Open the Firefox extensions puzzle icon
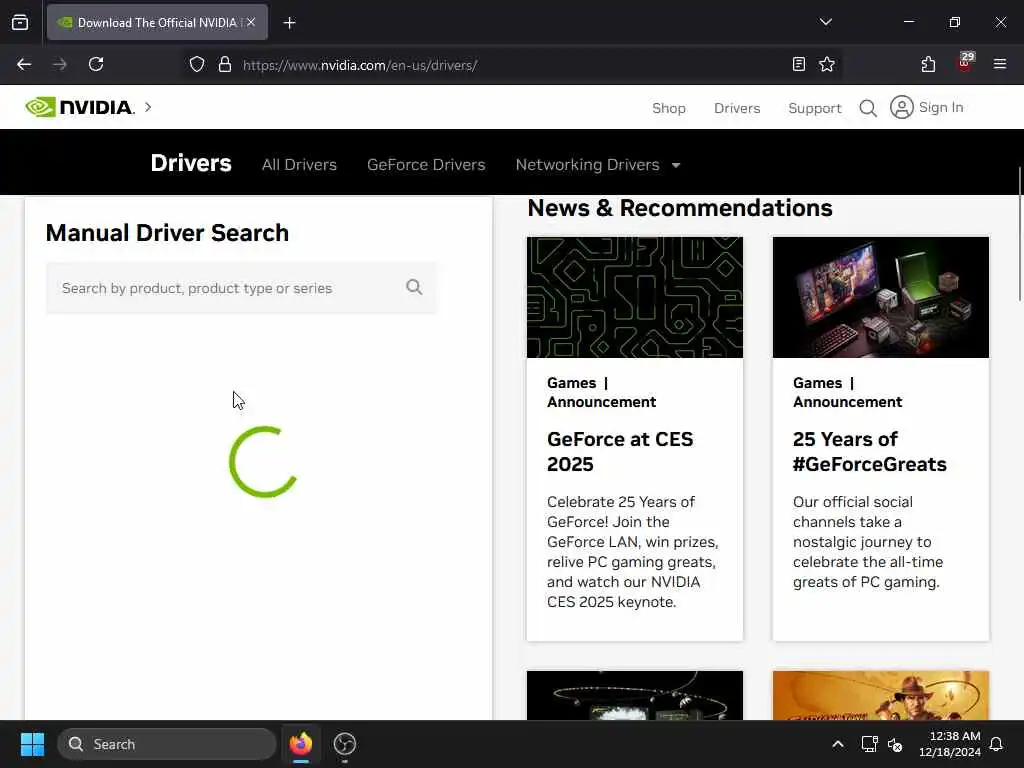The image size is (1024, 768). 928,64
